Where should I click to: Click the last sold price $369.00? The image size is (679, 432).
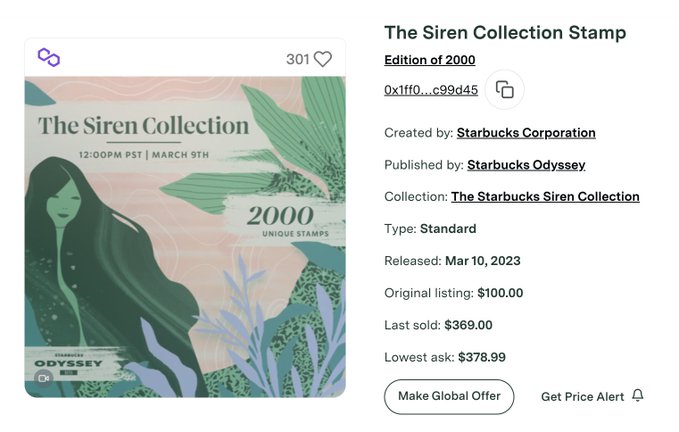pyautogui.click(x=468, y=325)
